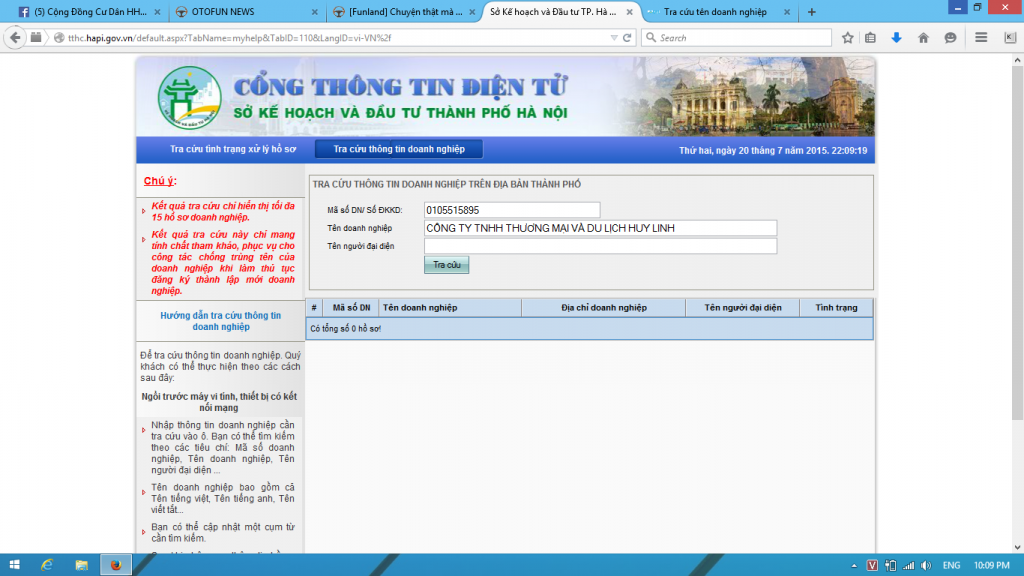Click the red V tray icon
The width and height of the screenshot is (1024, 576).
coord(872,566)
